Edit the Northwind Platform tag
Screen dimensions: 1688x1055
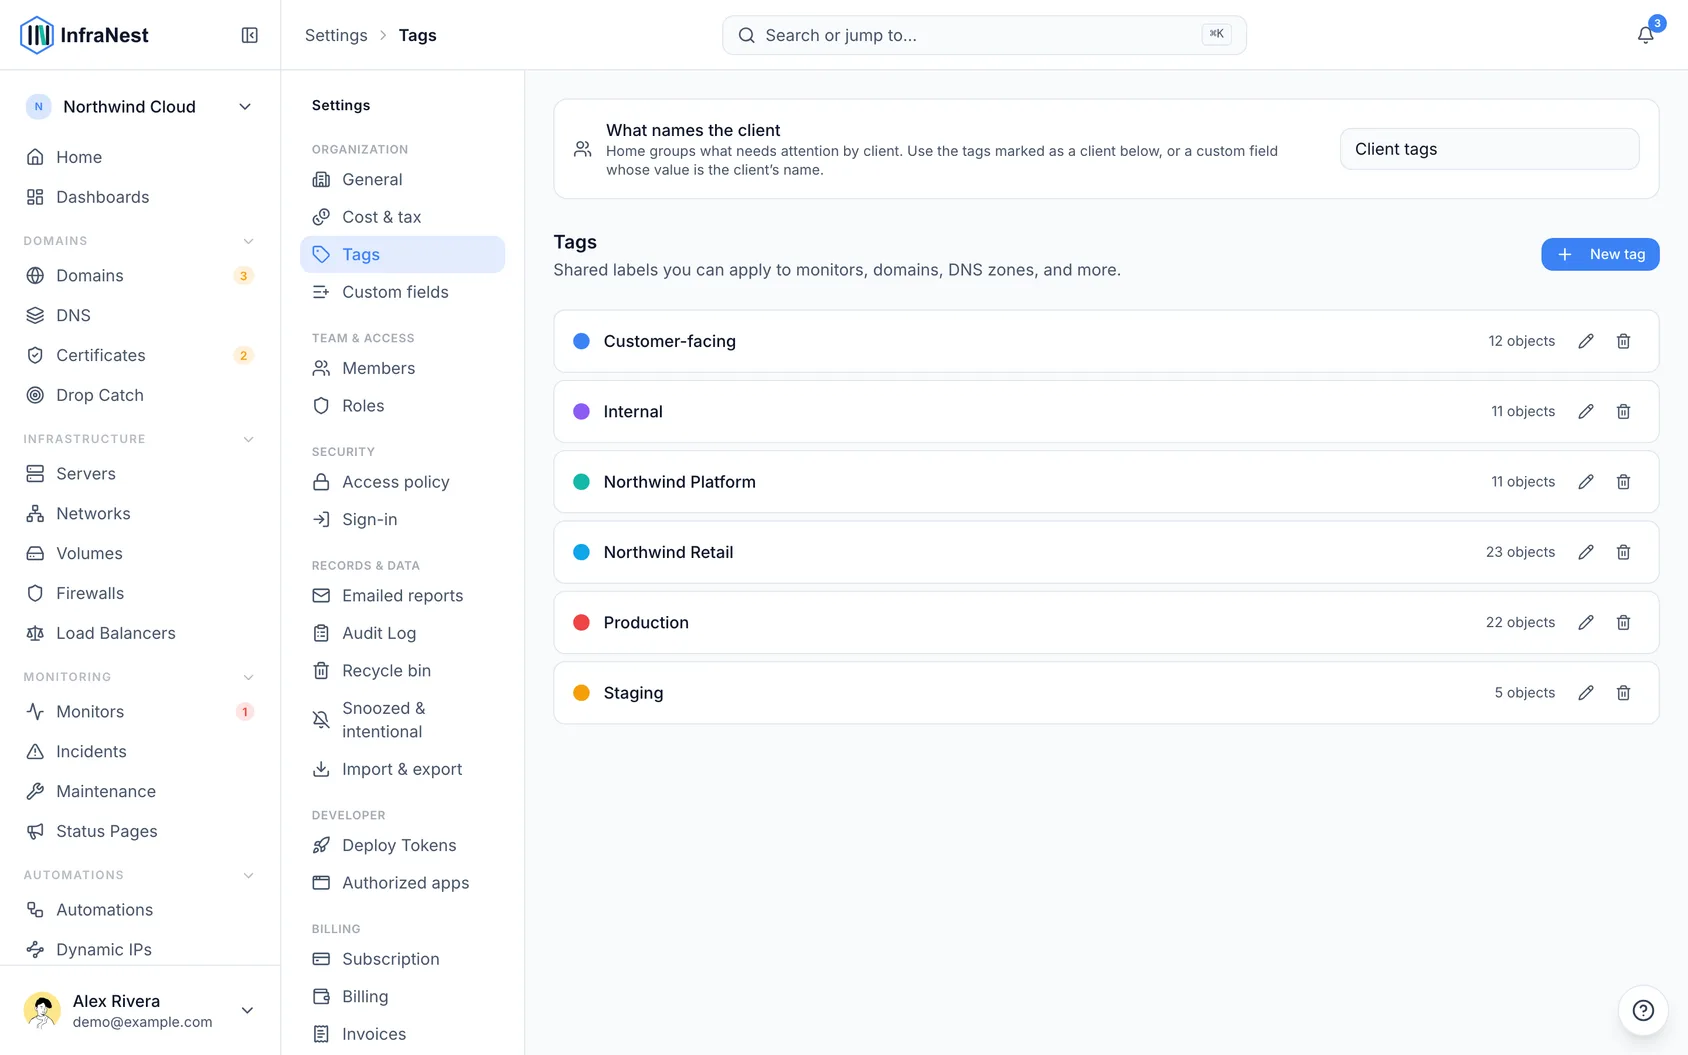[x=1586, y=482]
